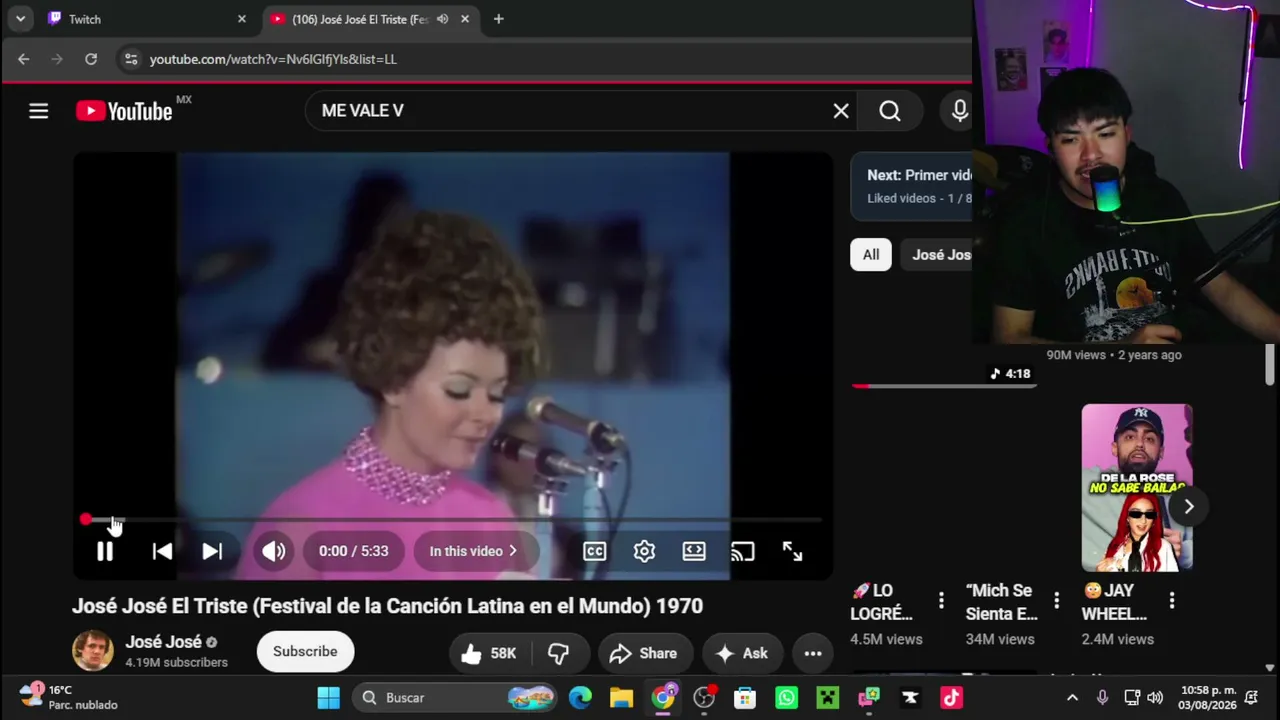Switch to the Twitch browser tab
This screenshot has height=720, width=1280.
point(144,19)
